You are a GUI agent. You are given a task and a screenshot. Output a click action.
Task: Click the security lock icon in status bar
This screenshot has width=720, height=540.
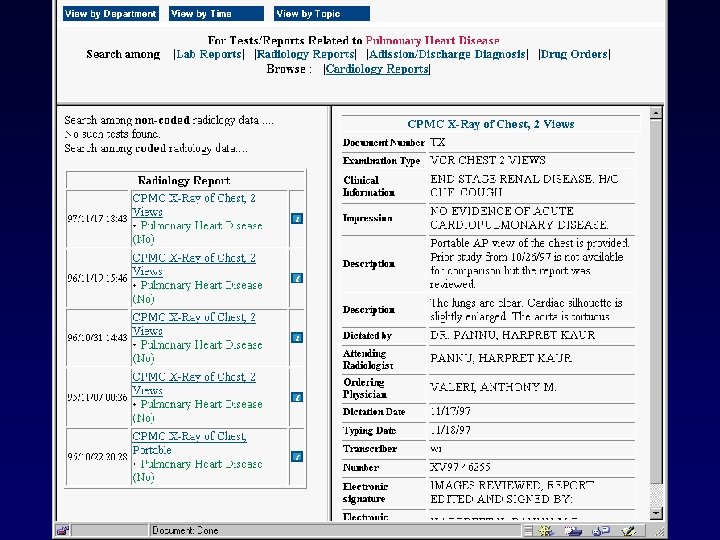coord(63,531)
